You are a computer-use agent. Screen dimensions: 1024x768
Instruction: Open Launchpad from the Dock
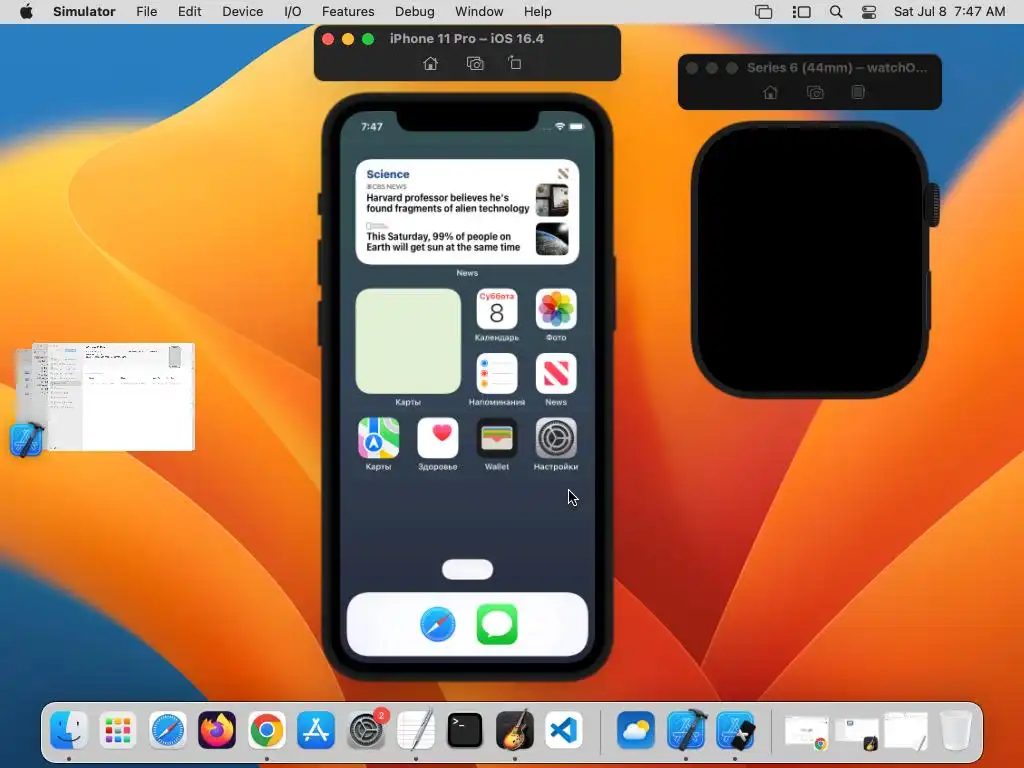tap(118, 729)
